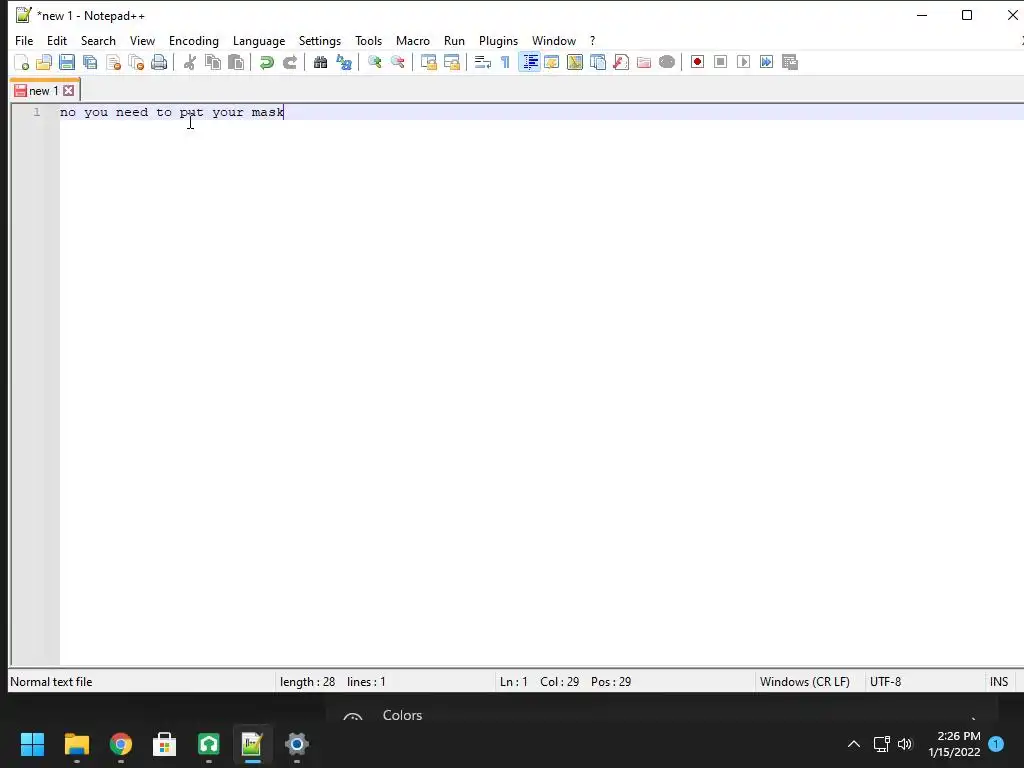Image resolution: width=1024 pixels, height=768 pixels.
Task: Toggle the Show Indent Guide icon
Action: pos(530,62)
